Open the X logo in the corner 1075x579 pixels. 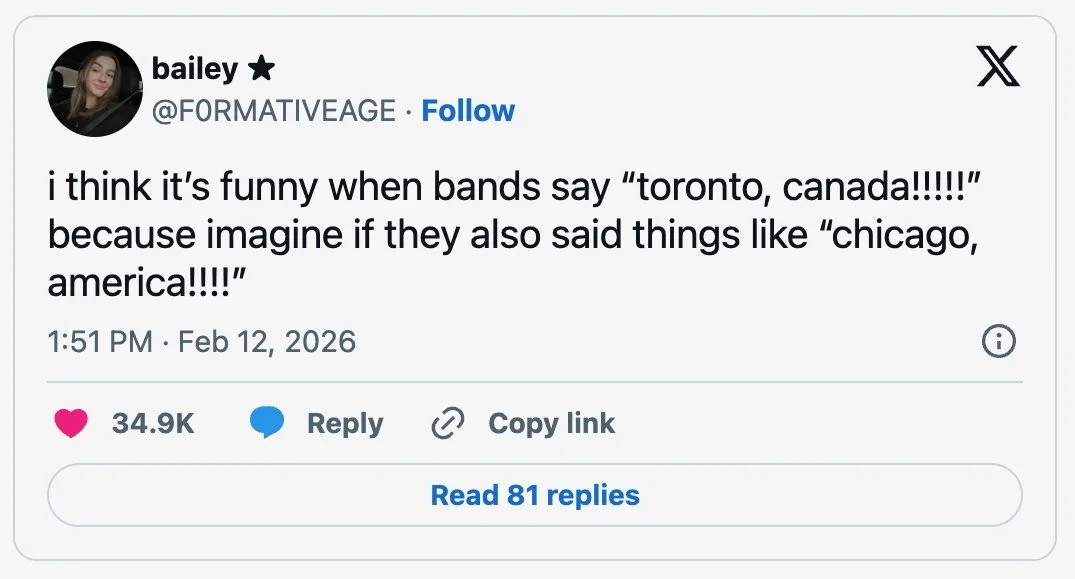point(998,66)
